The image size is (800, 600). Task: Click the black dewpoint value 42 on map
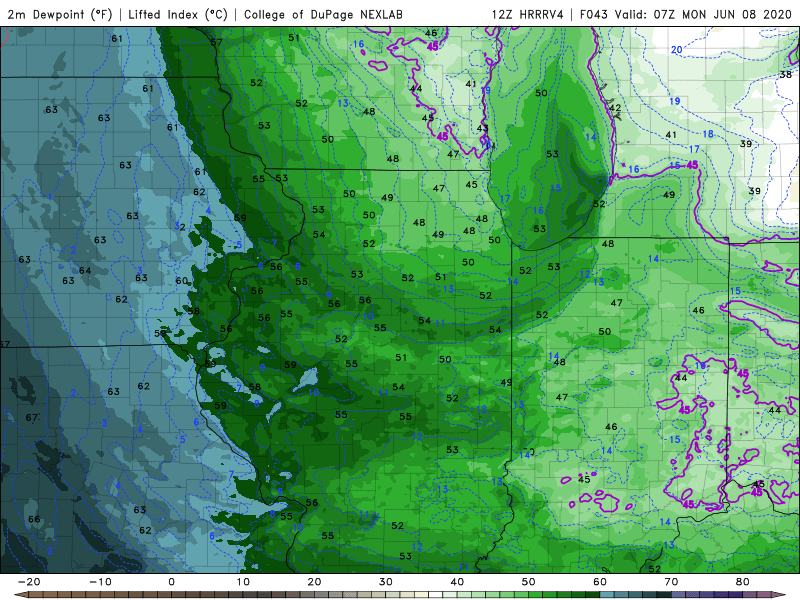pos(615,108)
